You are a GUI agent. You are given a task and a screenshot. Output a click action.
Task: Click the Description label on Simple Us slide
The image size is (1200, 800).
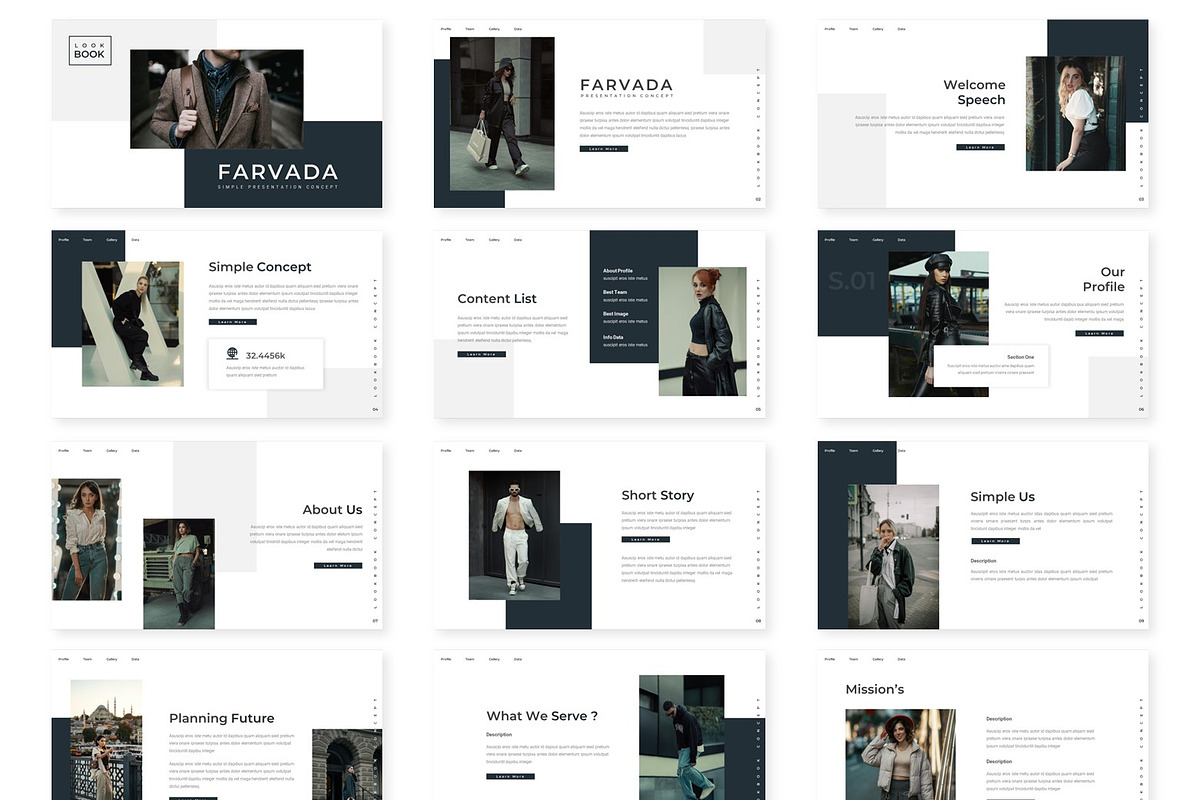[x=983, y=561]
